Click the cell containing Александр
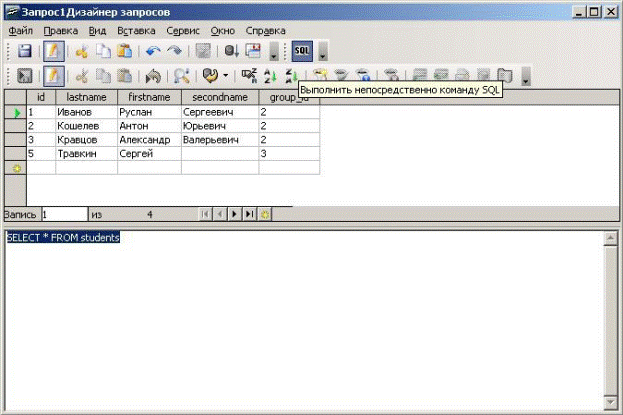623x415 pixels. pyautogui.click(x=149, y=140)
